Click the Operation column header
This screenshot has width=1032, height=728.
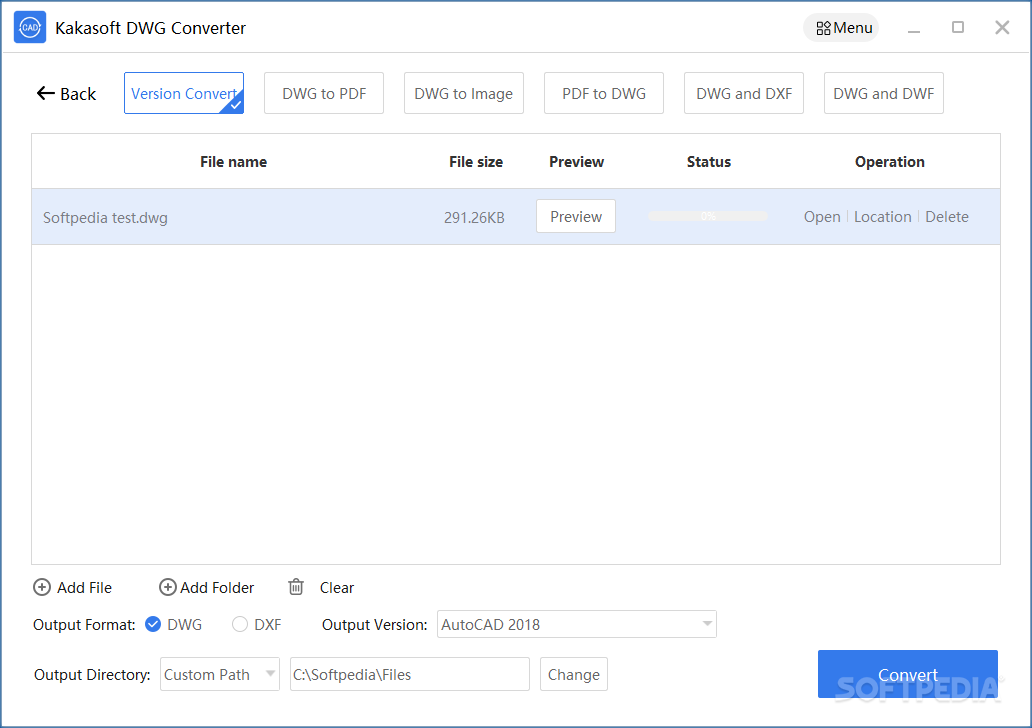[890, 162]
